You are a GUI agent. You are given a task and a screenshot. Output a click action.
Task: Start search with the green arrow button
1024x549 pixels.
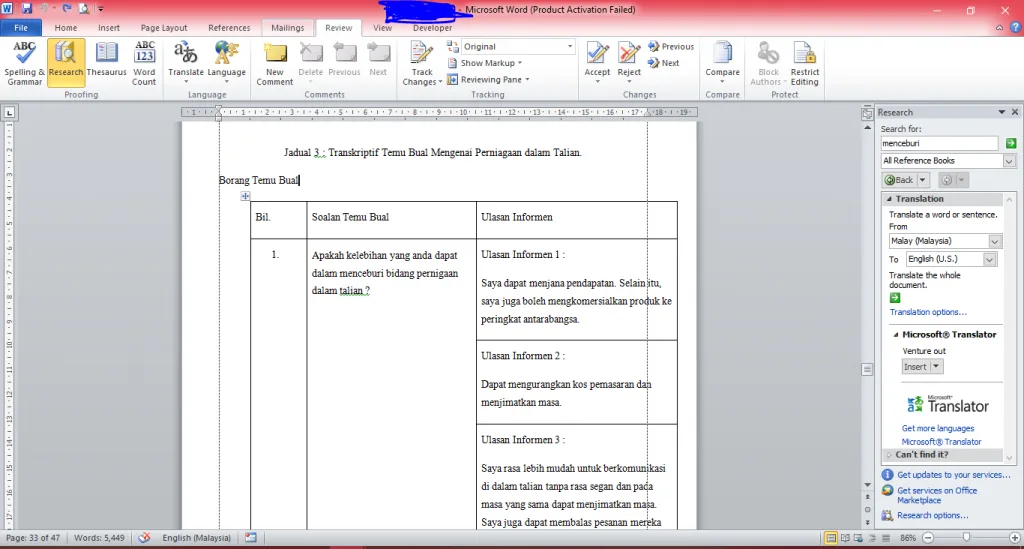[1011, 143]
